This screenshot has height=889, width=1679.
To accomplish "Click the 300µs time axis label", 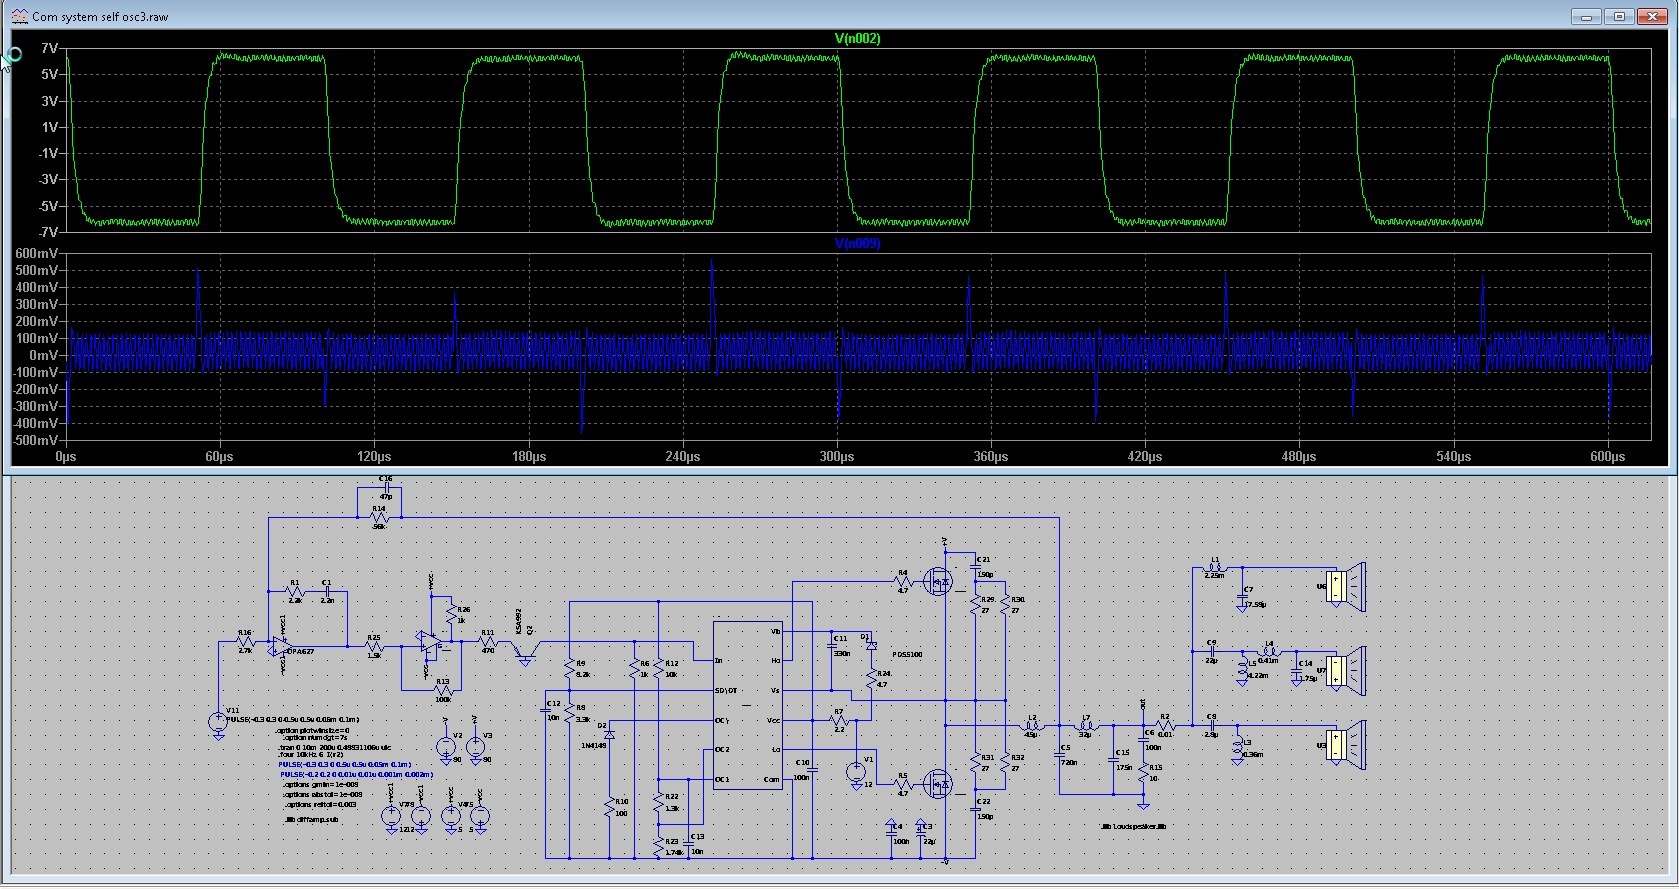I will (x=837, y=457).
